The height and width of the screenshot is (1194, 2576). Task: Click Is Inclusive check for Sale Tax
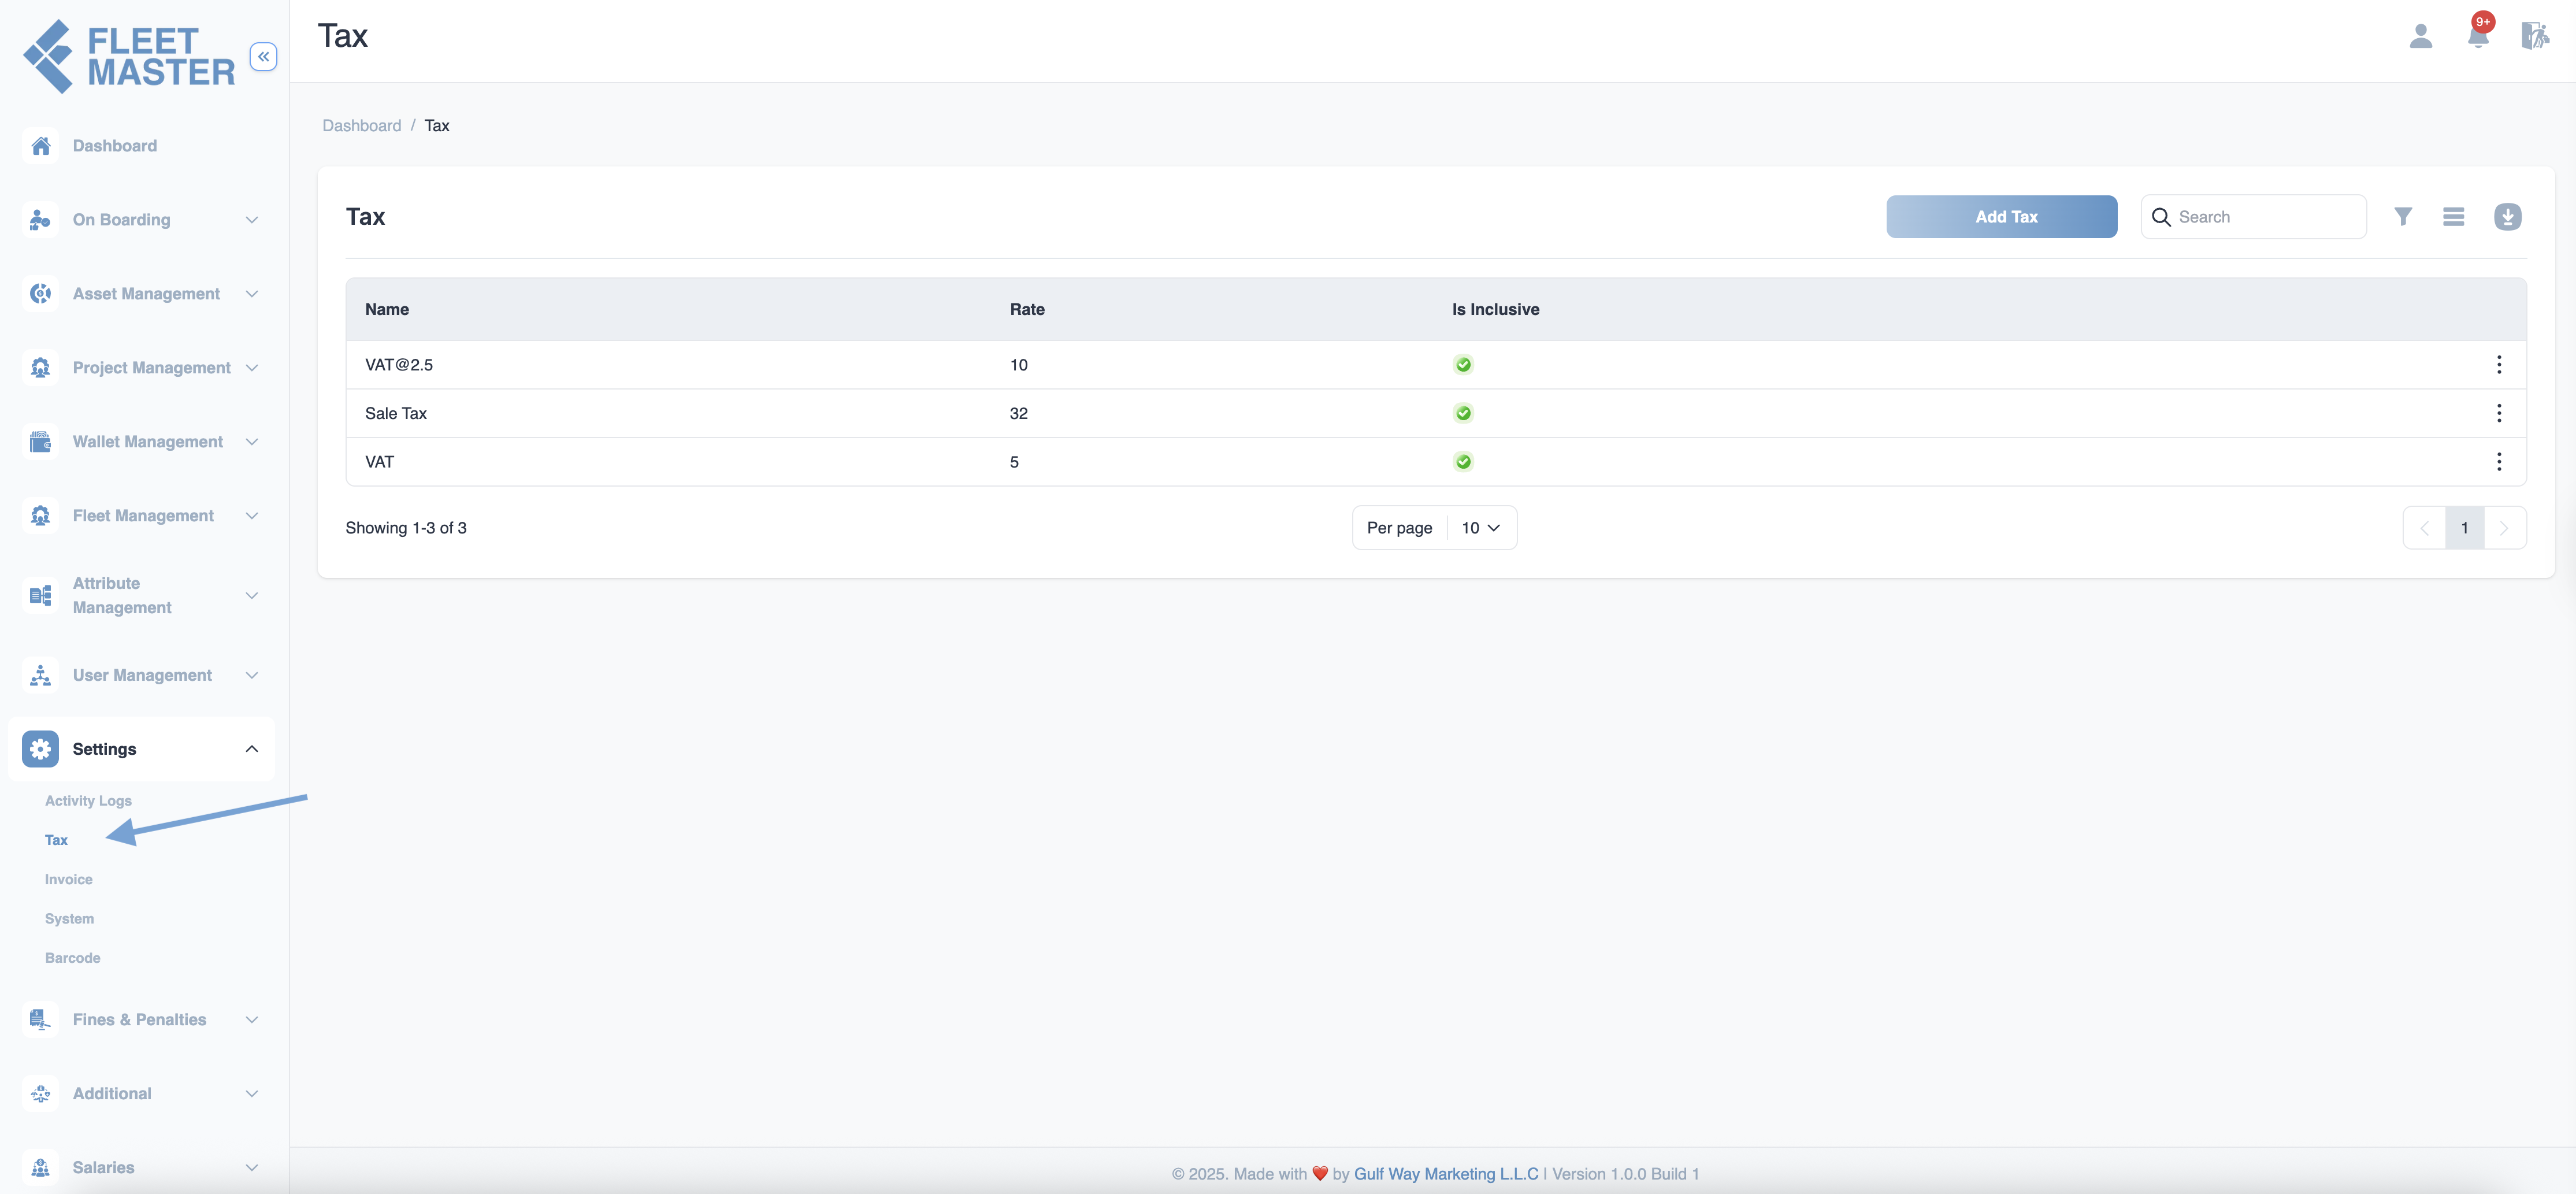tap(1463, 413)
